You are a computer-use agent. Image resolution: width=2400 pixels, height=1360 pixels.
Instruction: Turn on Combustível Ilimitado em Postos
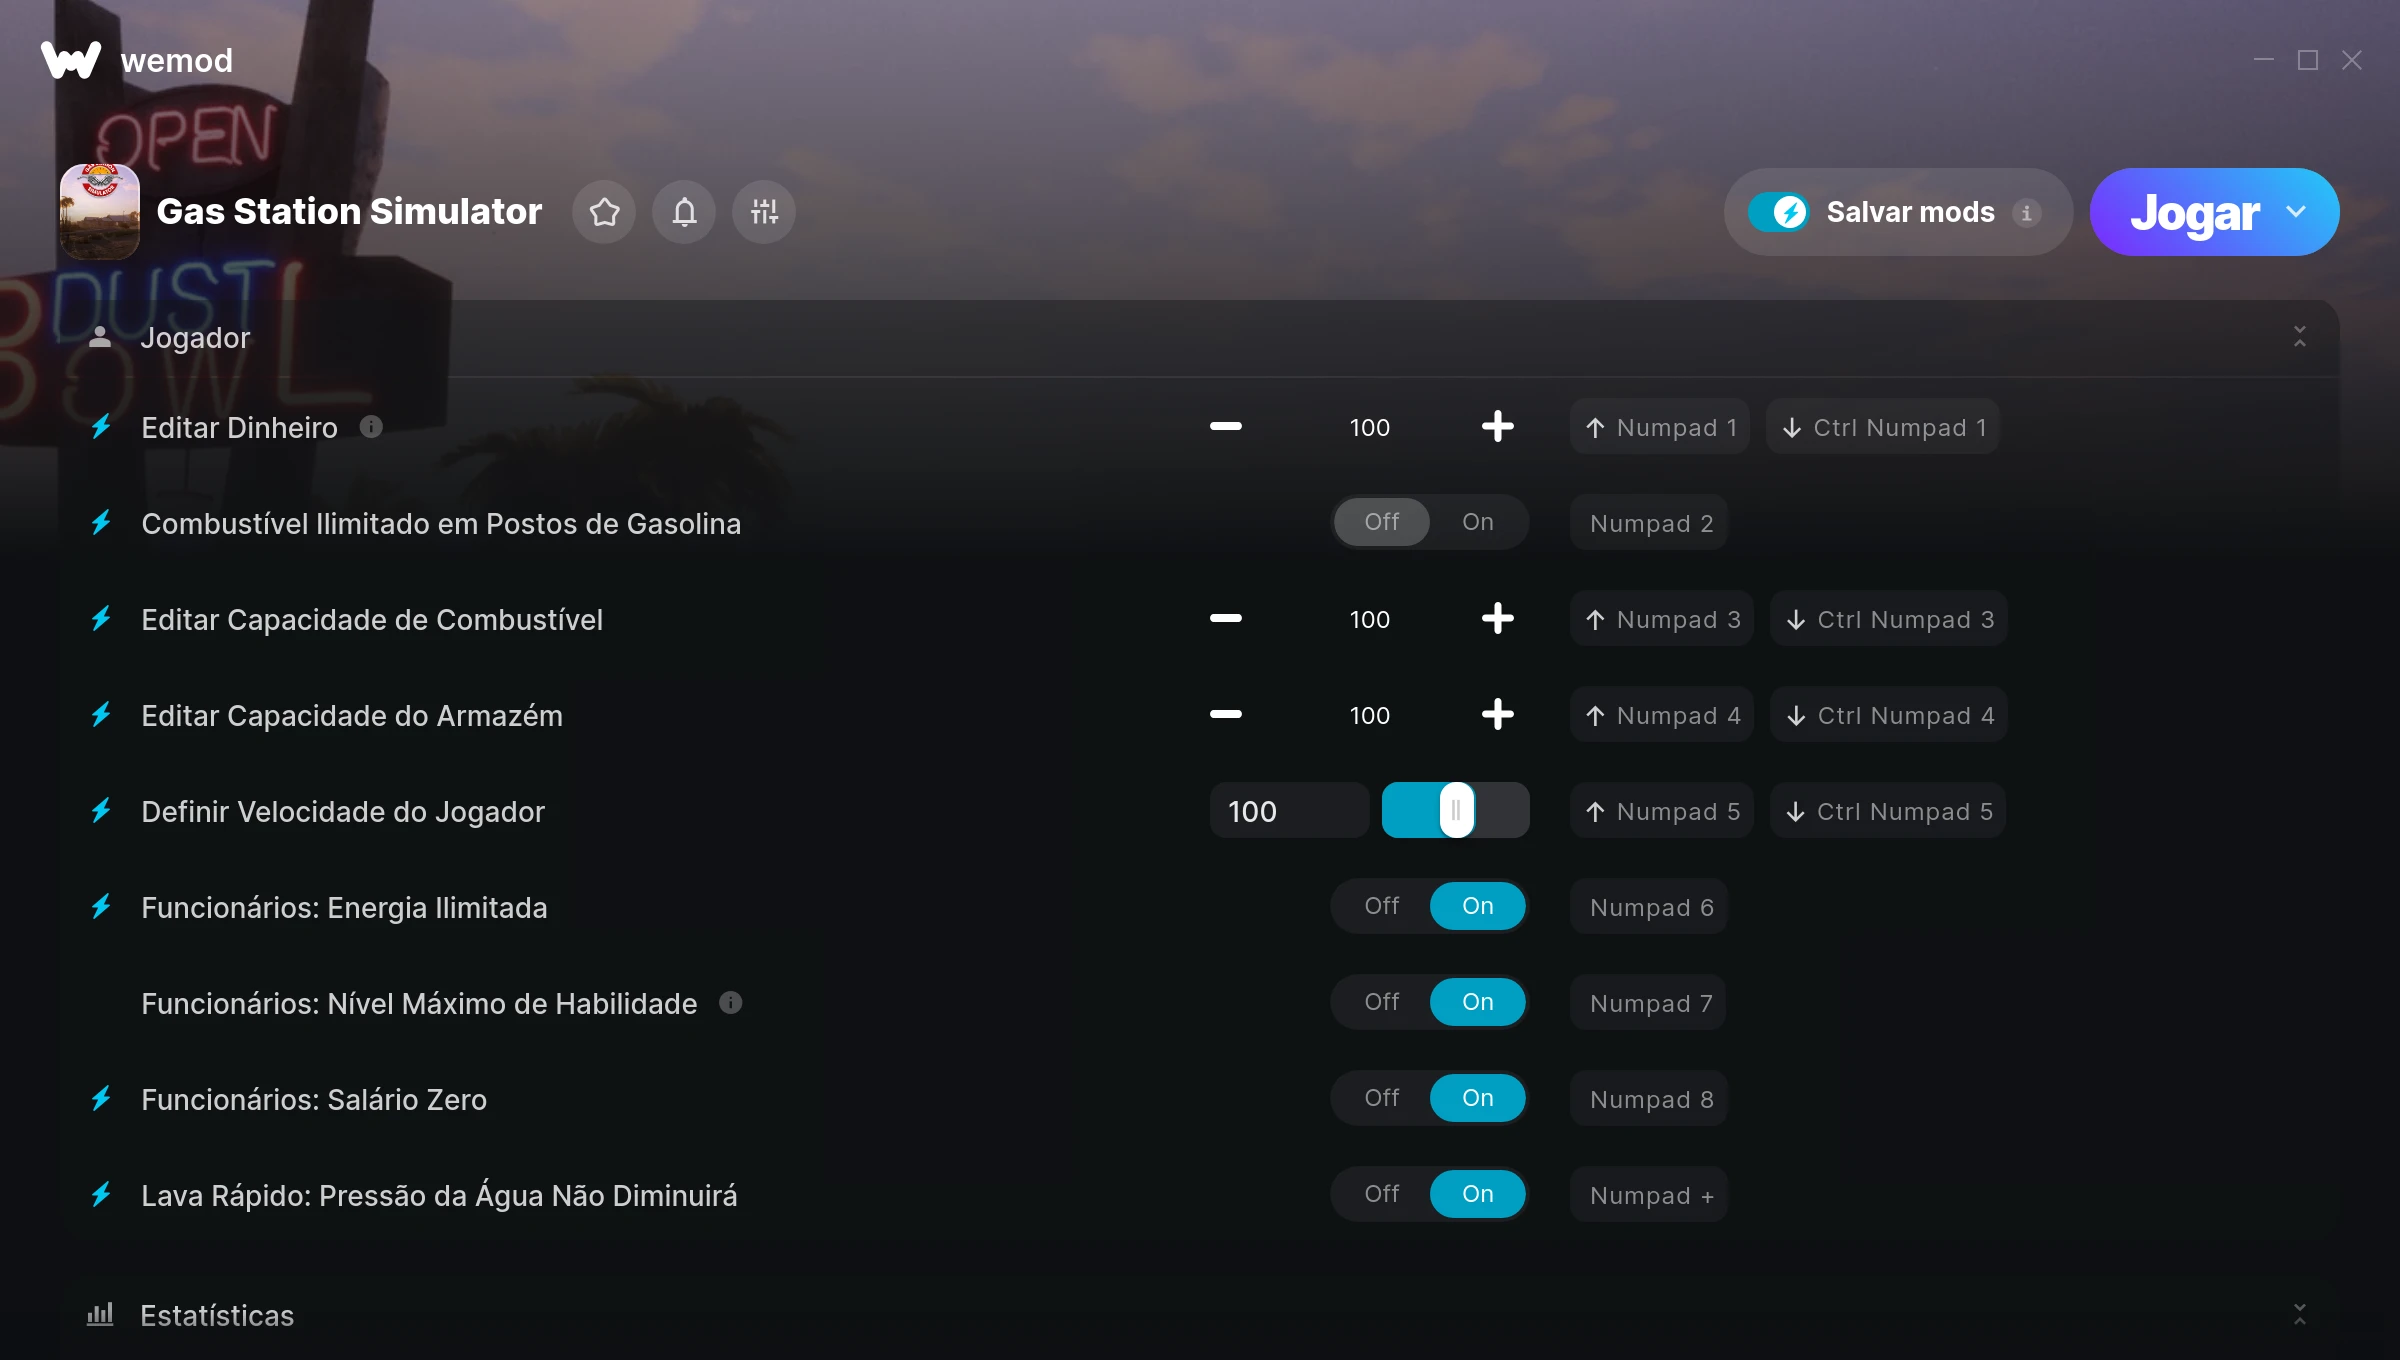[x=1477, y=522]
